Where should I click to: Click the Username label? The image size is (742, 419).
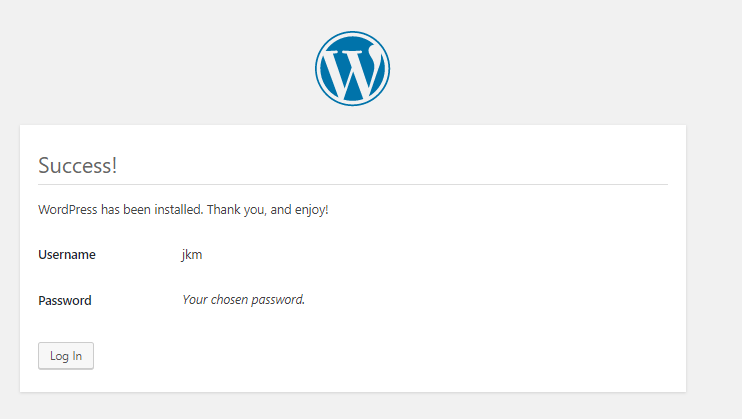point(67,255)
